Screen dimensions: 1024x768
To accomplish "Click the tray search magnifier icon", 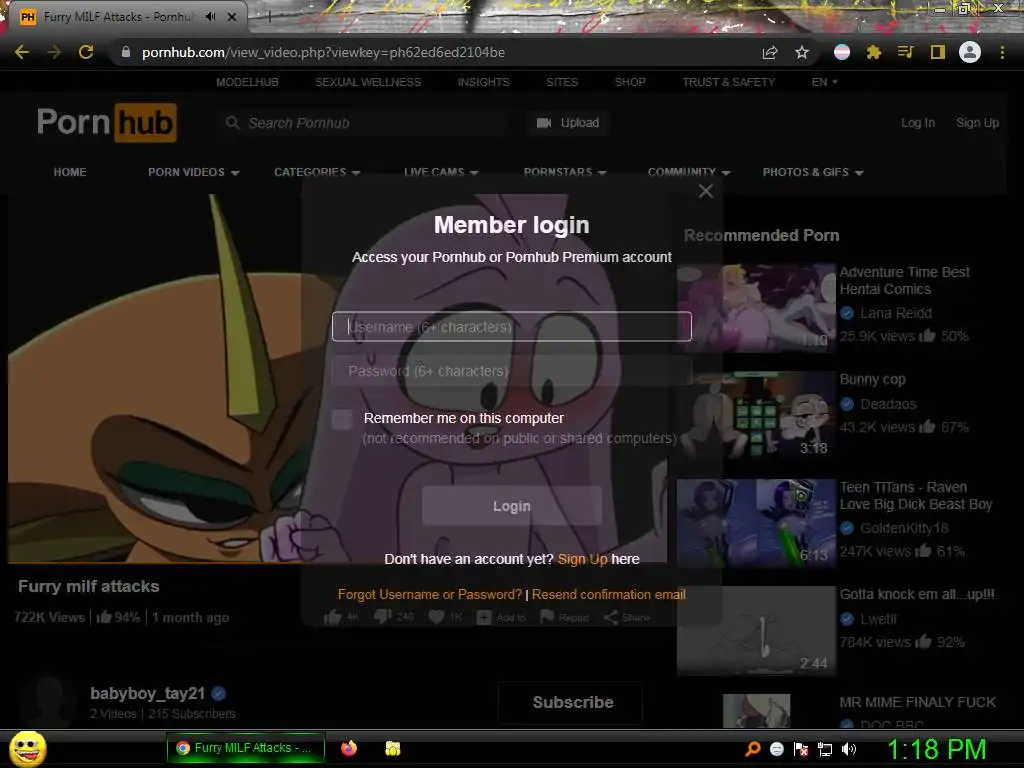I will pyautogui.click(x=753, y=748).
